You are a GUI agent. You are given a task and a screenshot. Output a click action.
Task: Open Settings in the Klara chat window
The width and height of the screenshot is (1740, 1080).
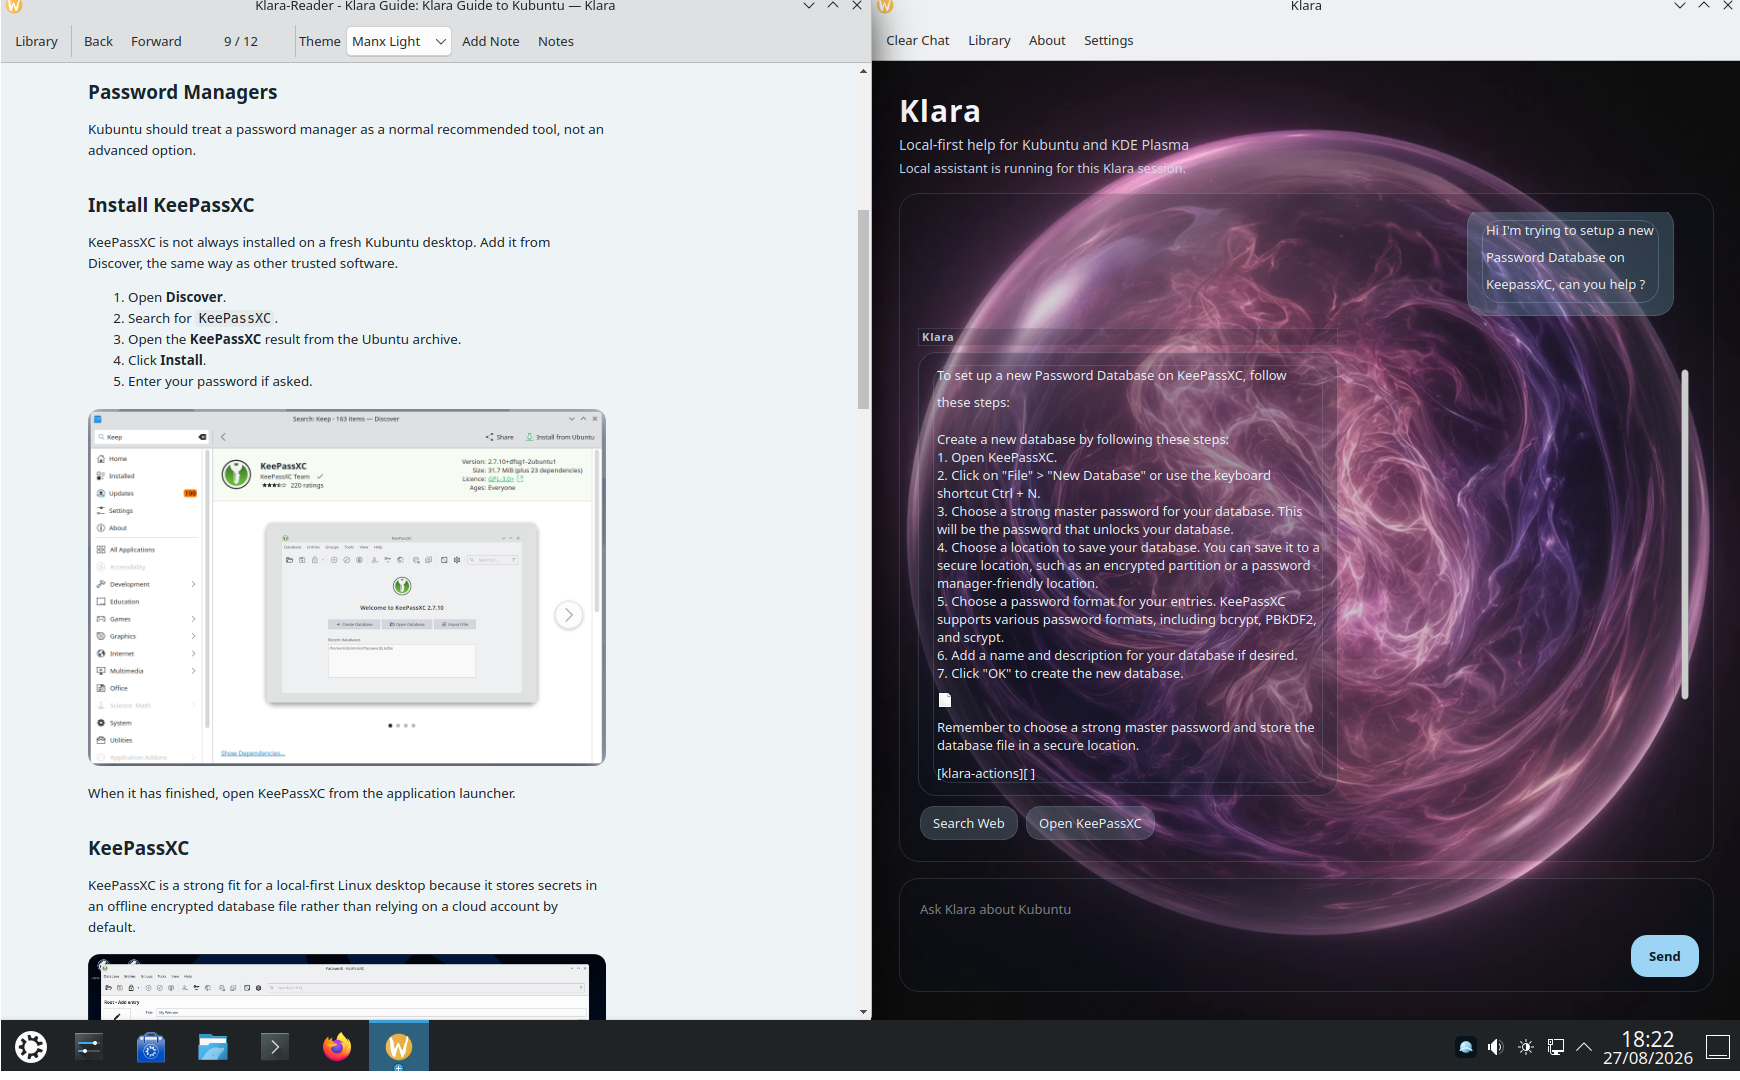(x=1109, y=40)
